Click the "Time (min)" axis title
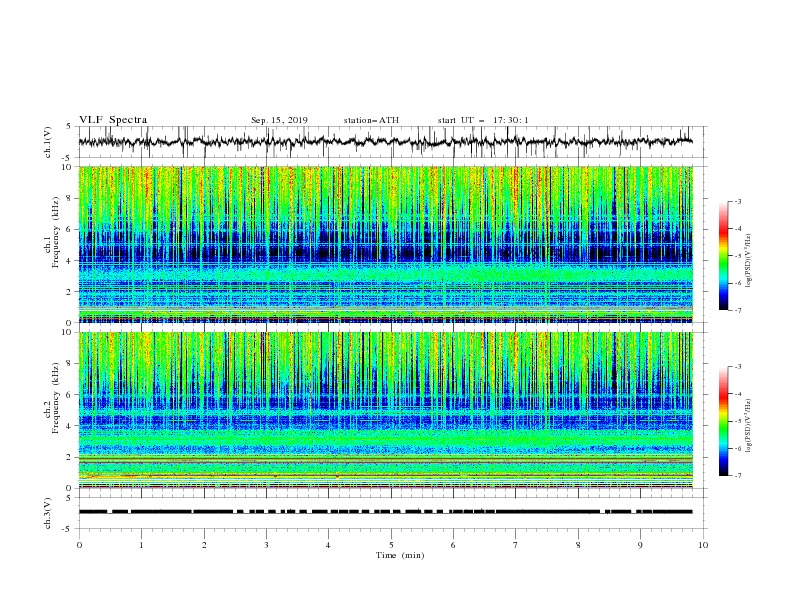The width and height of the screenshot is (792, 612). click(x=400, y=555)
